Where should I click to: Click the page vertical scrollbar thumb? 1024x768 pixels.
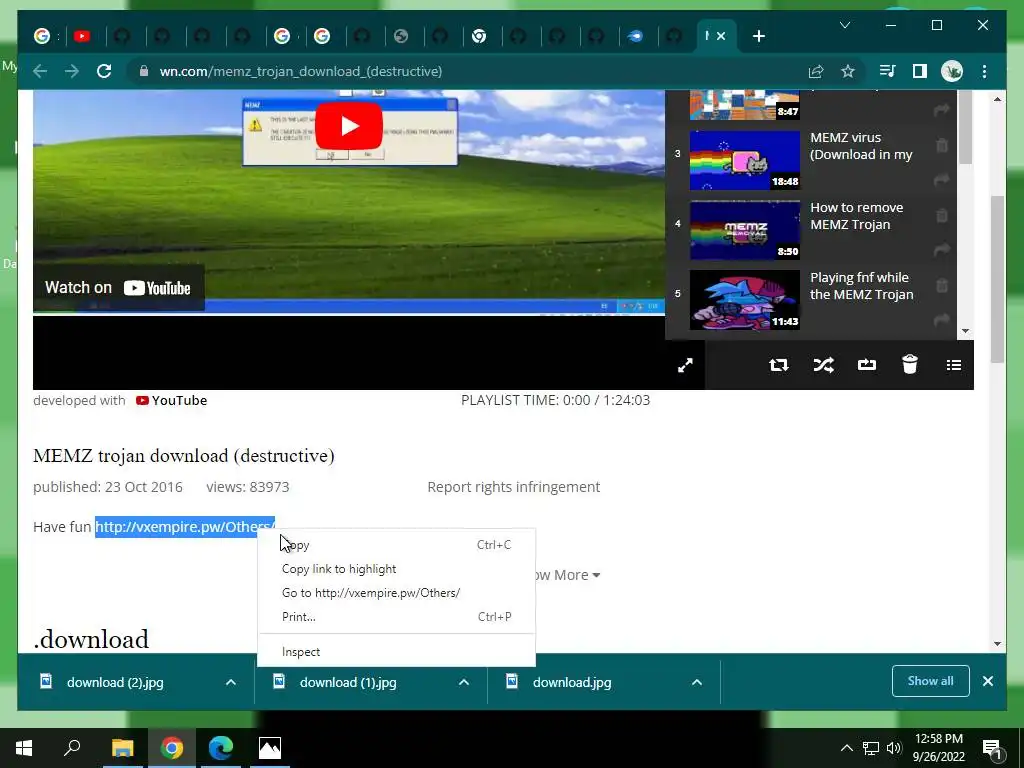(x=997, y=279)
